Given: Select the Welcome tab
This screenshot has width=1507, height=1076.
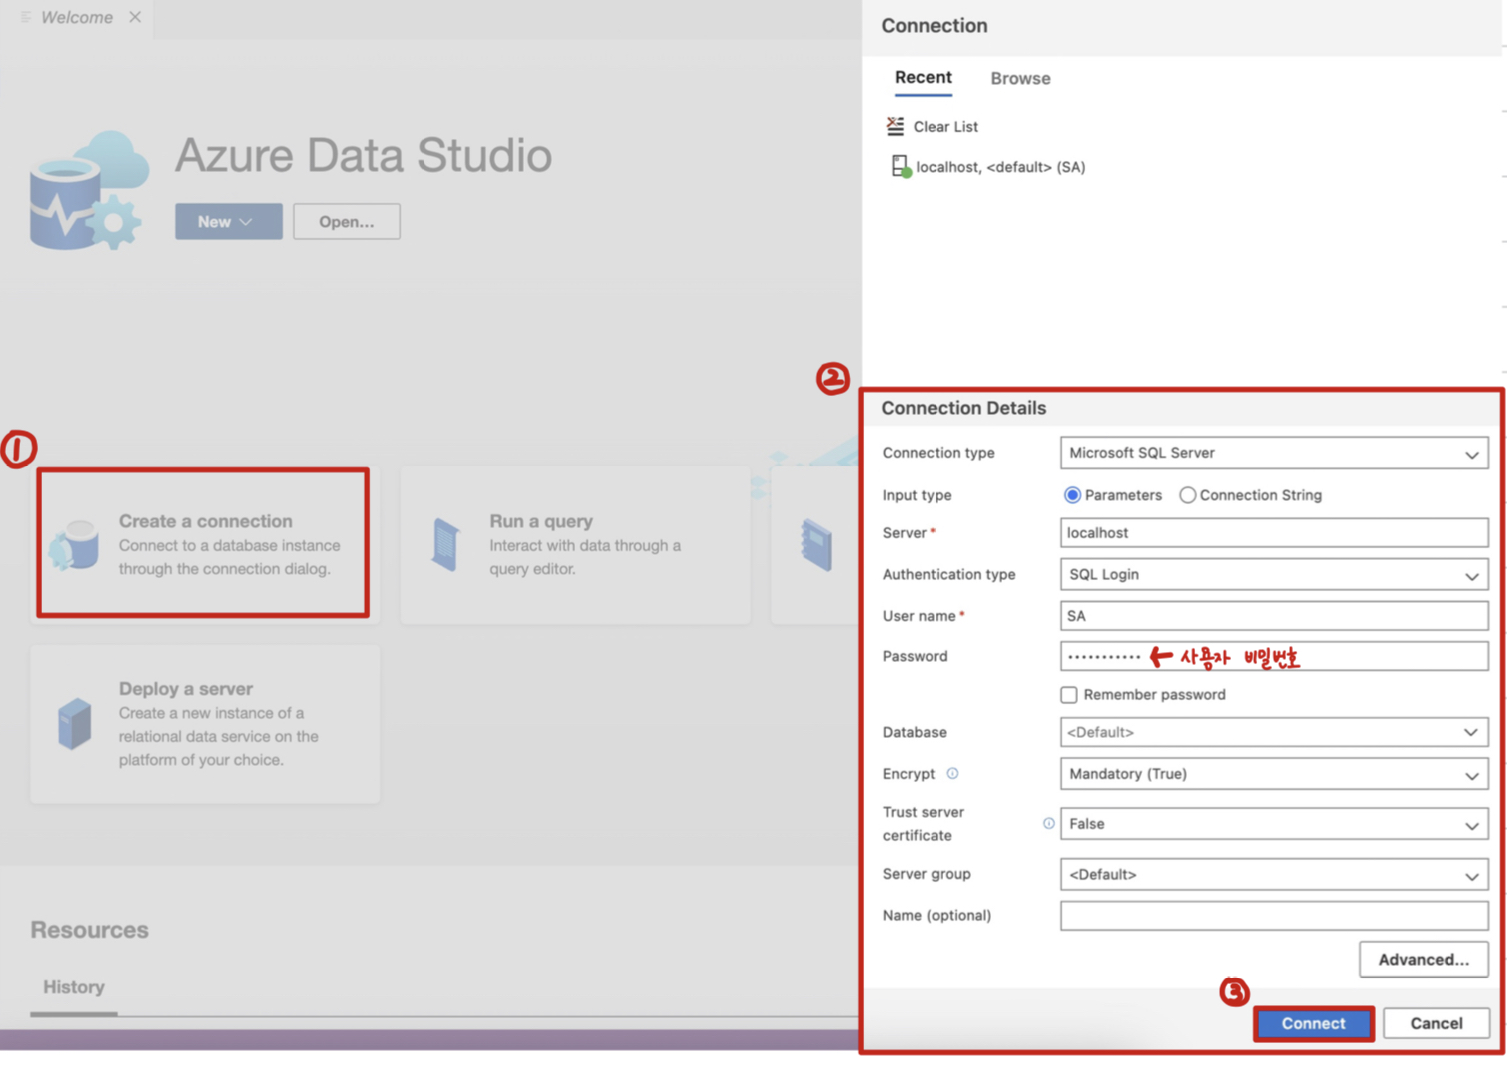Looking at the screenshot, I should point(77,17).
